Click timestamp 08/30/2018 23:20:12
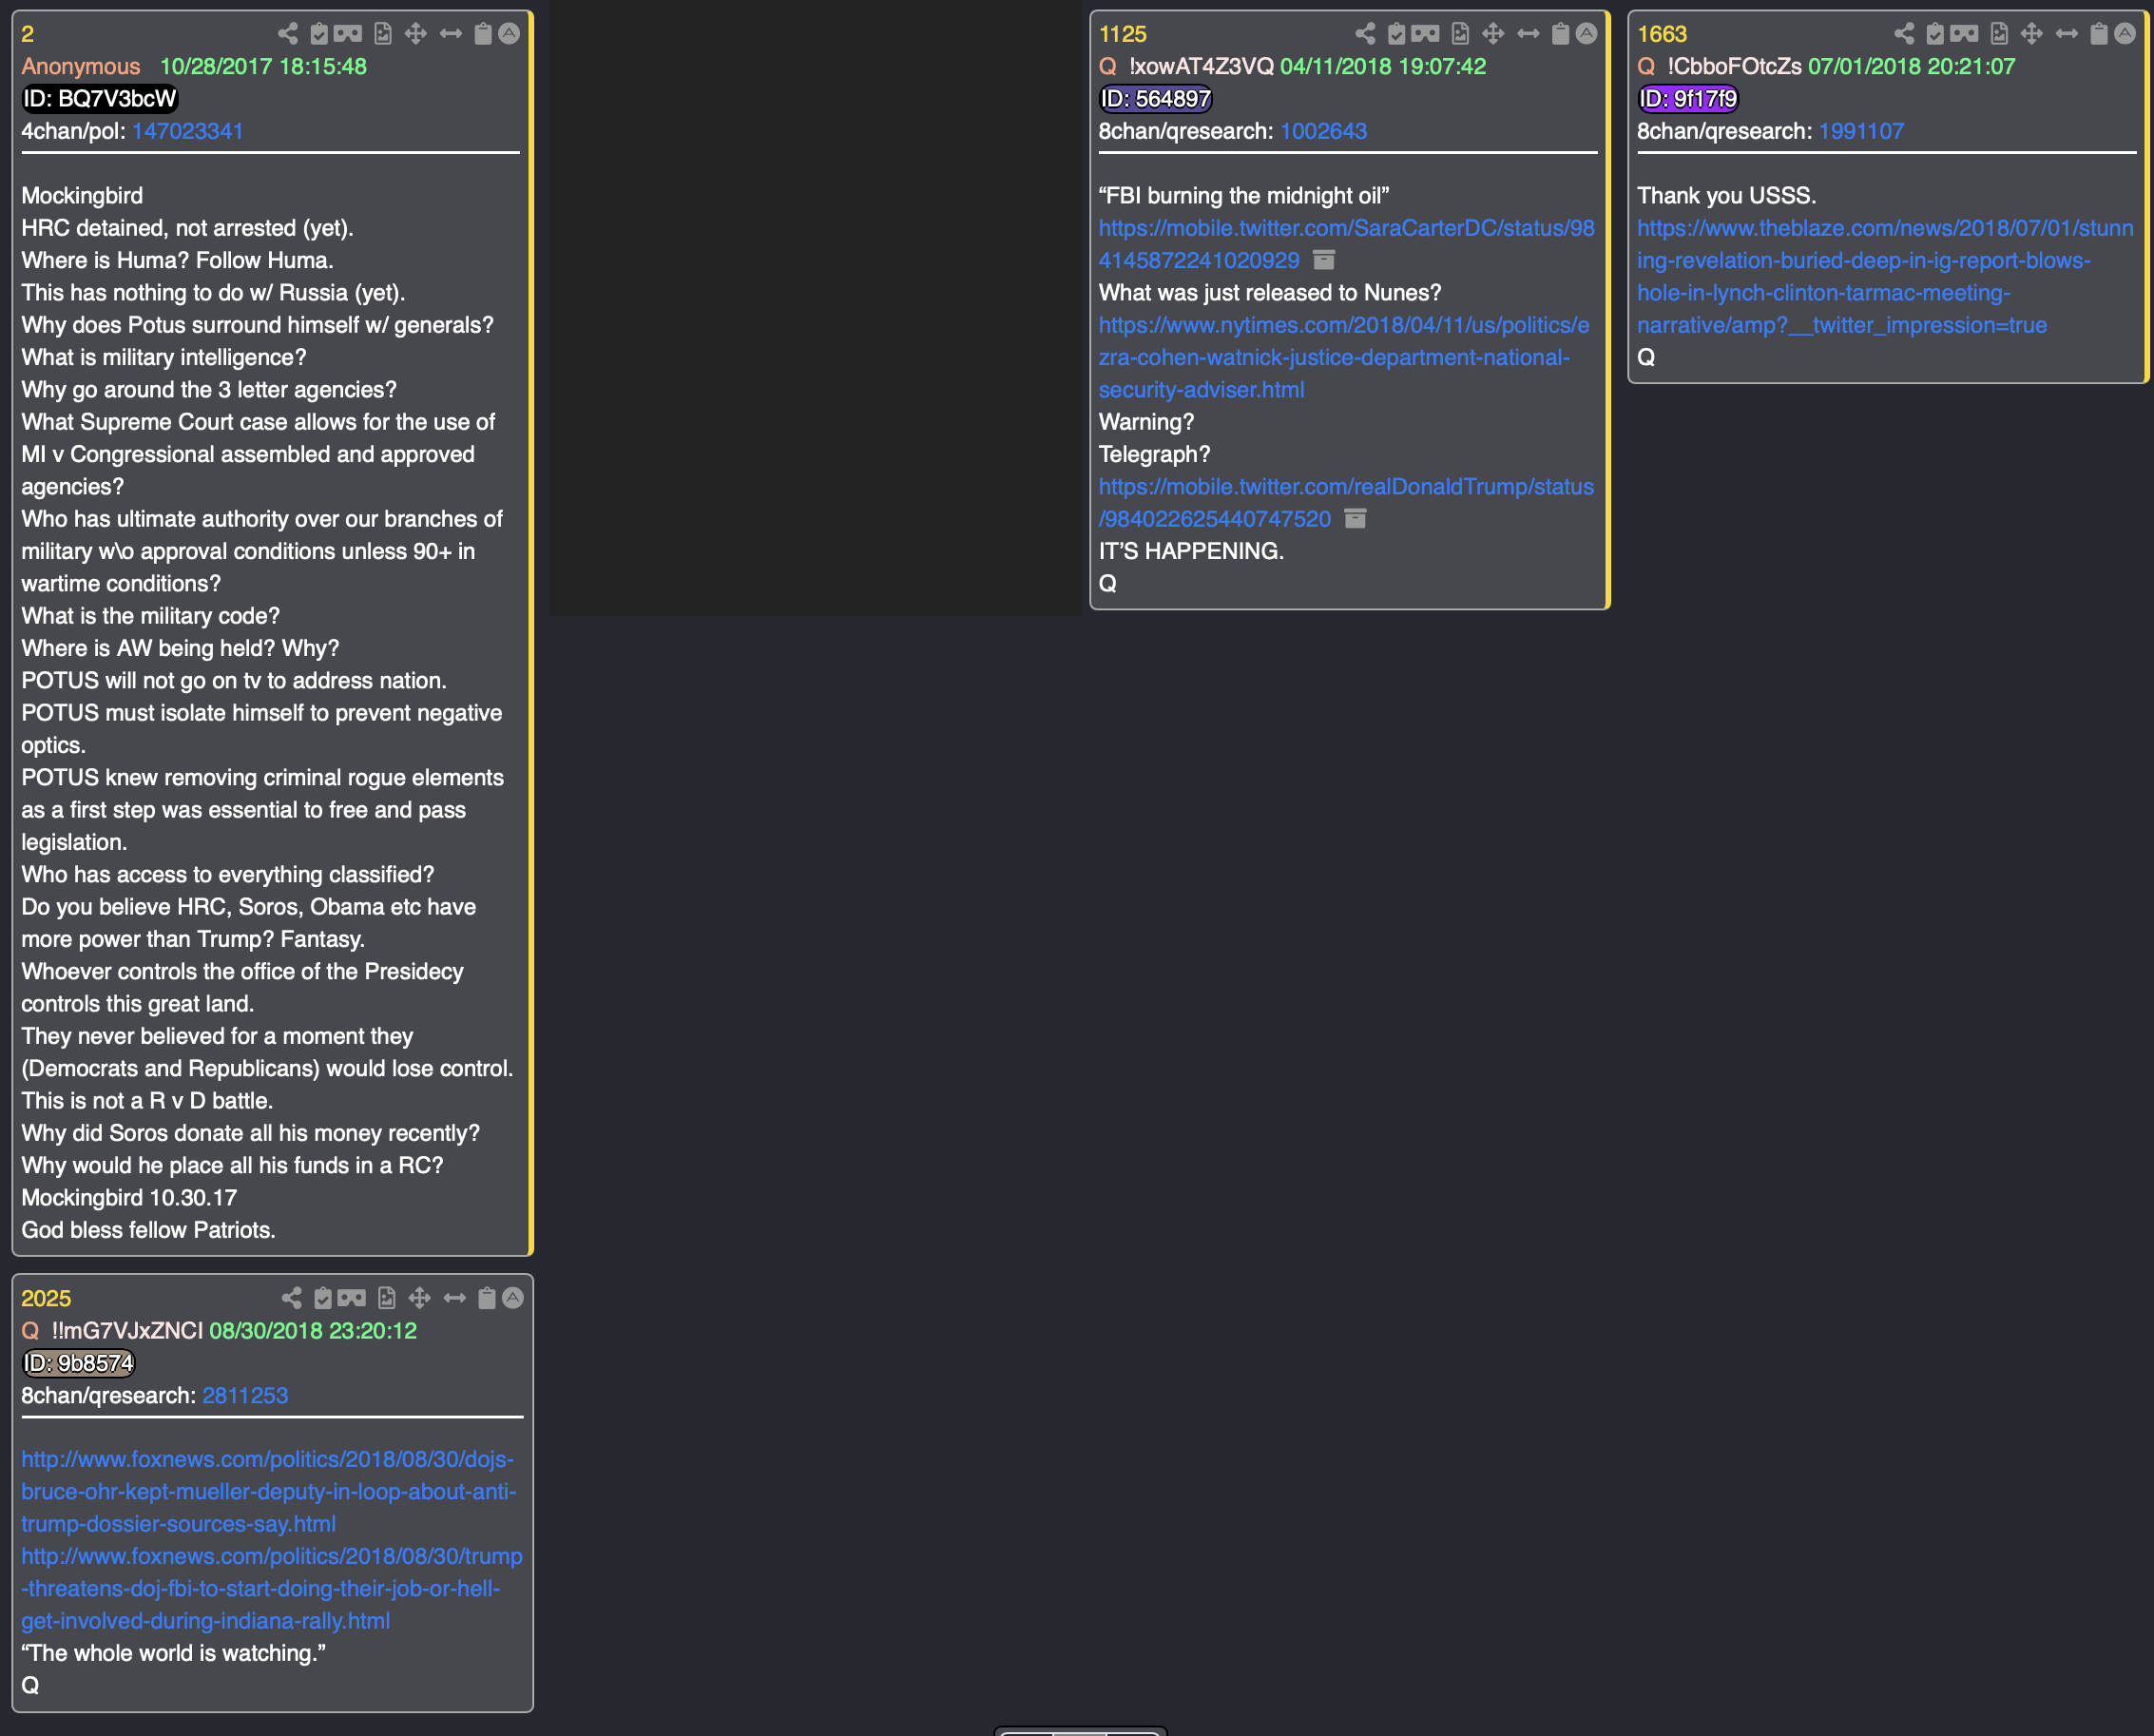2154x1736 pixels. 313,1330
